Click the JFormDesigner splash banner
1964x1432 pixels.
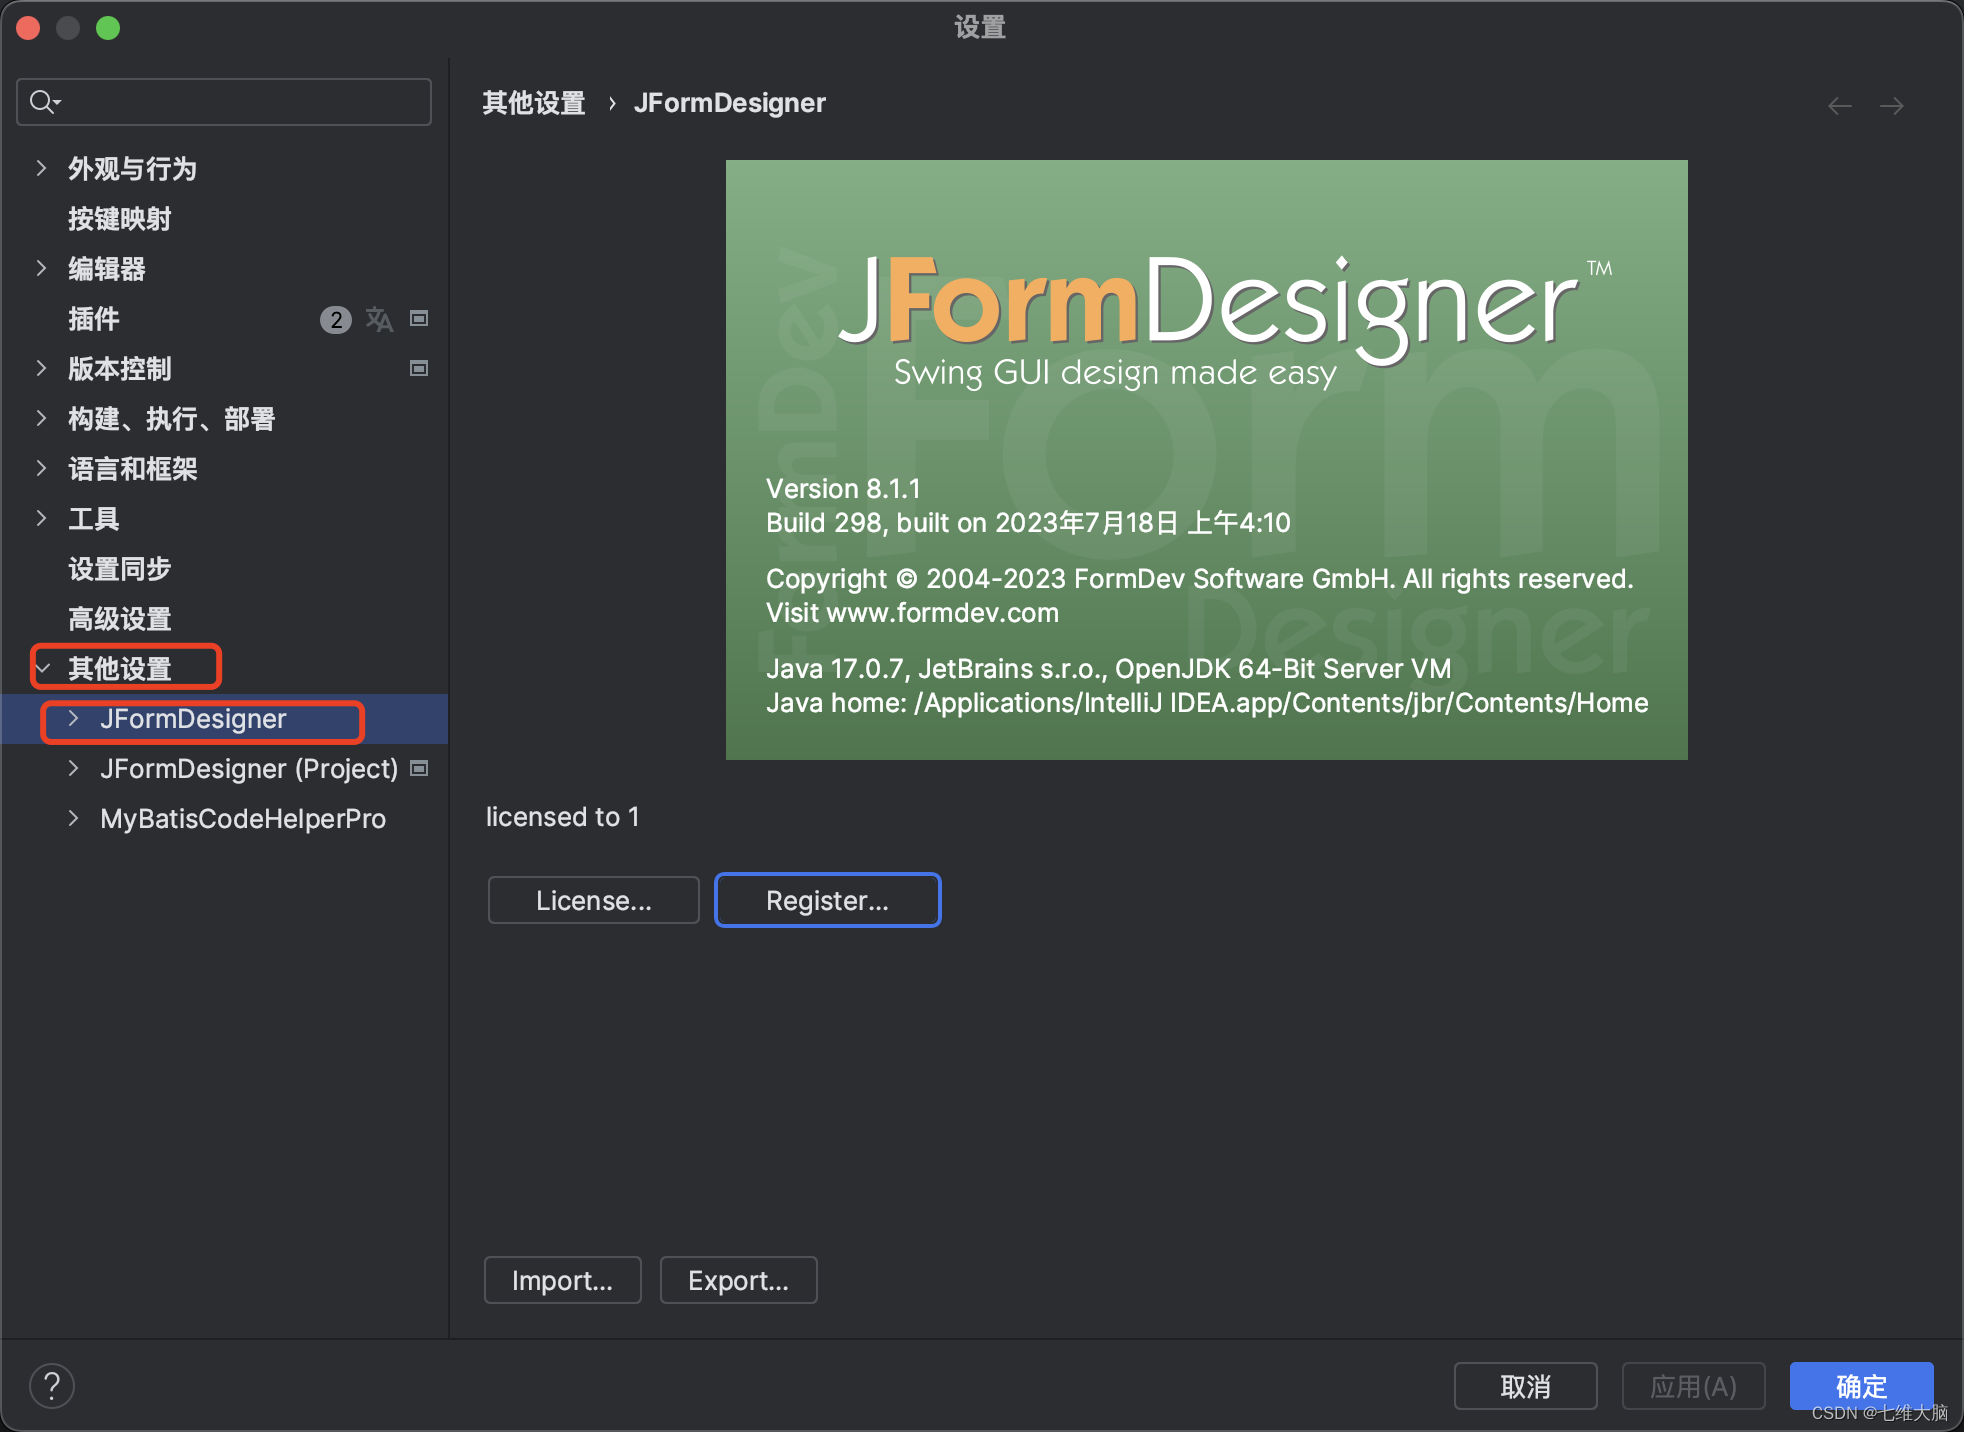pos(1206,460)
